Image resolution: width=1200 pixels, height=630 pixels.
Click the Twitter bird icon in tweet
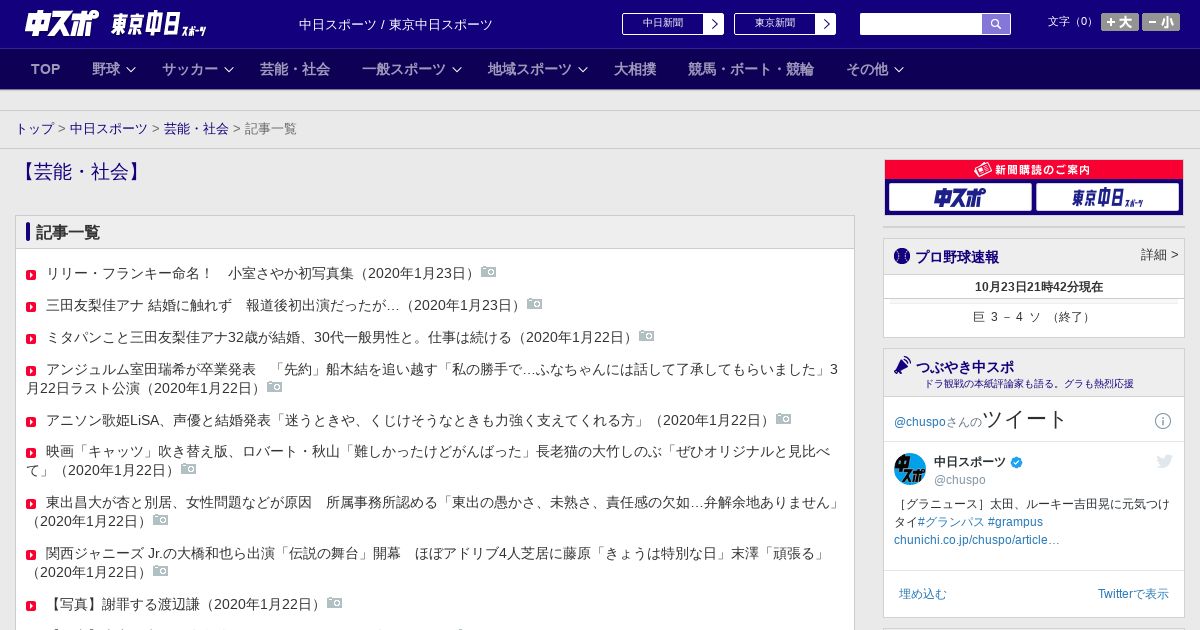(x=1164, y=461)
